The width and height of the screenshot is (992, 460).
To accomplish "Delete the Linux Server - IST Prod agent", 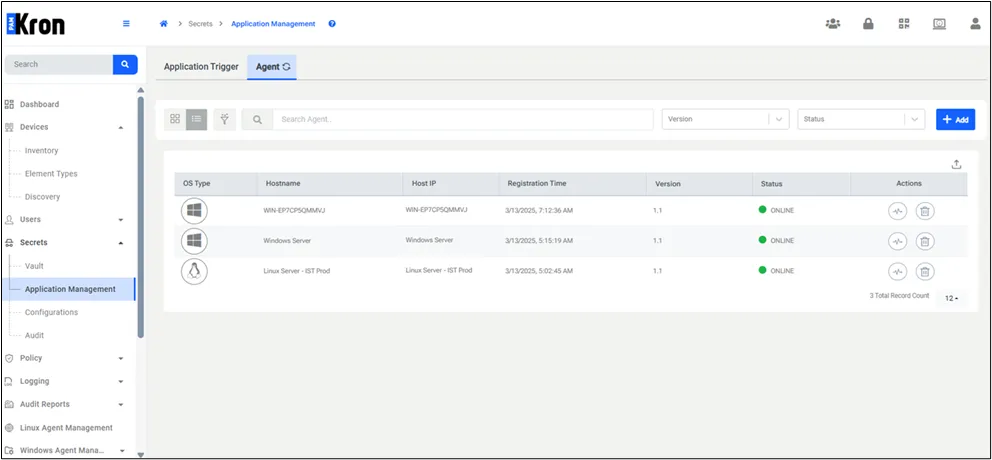I will click(x=924, y=272).
